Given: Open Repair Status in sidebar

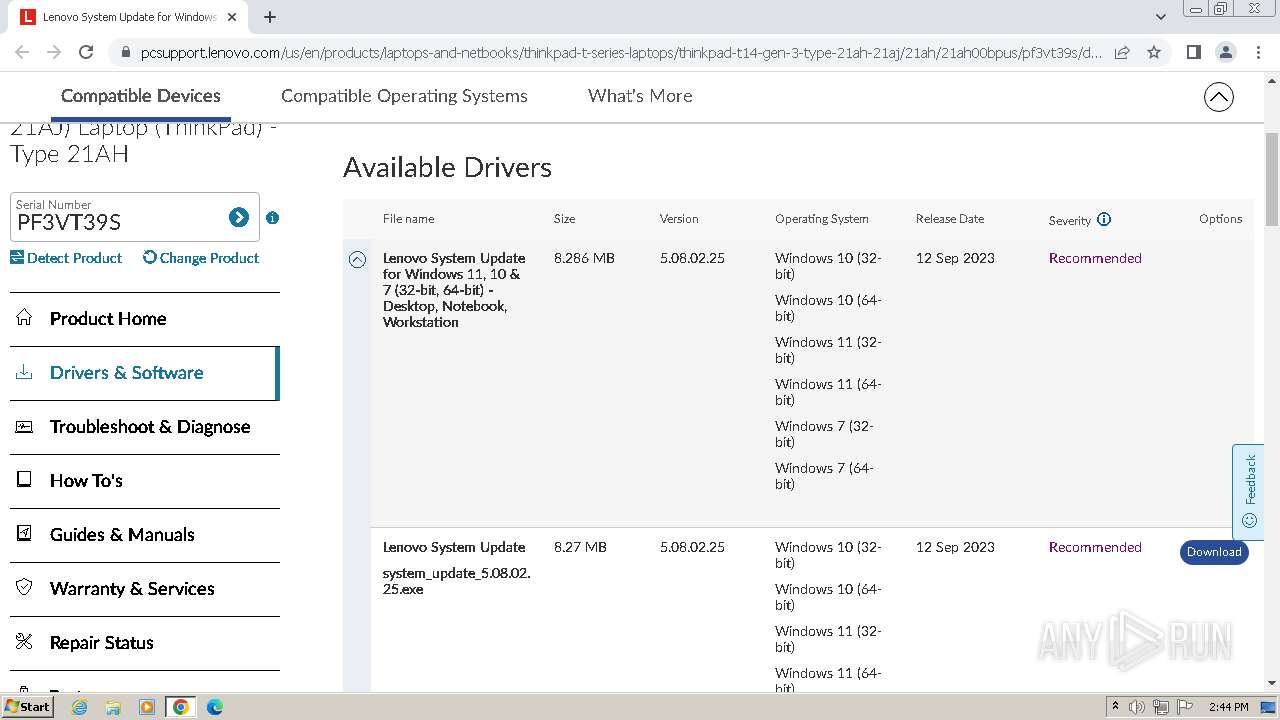Looking at the screenshot, I should 145,643.
